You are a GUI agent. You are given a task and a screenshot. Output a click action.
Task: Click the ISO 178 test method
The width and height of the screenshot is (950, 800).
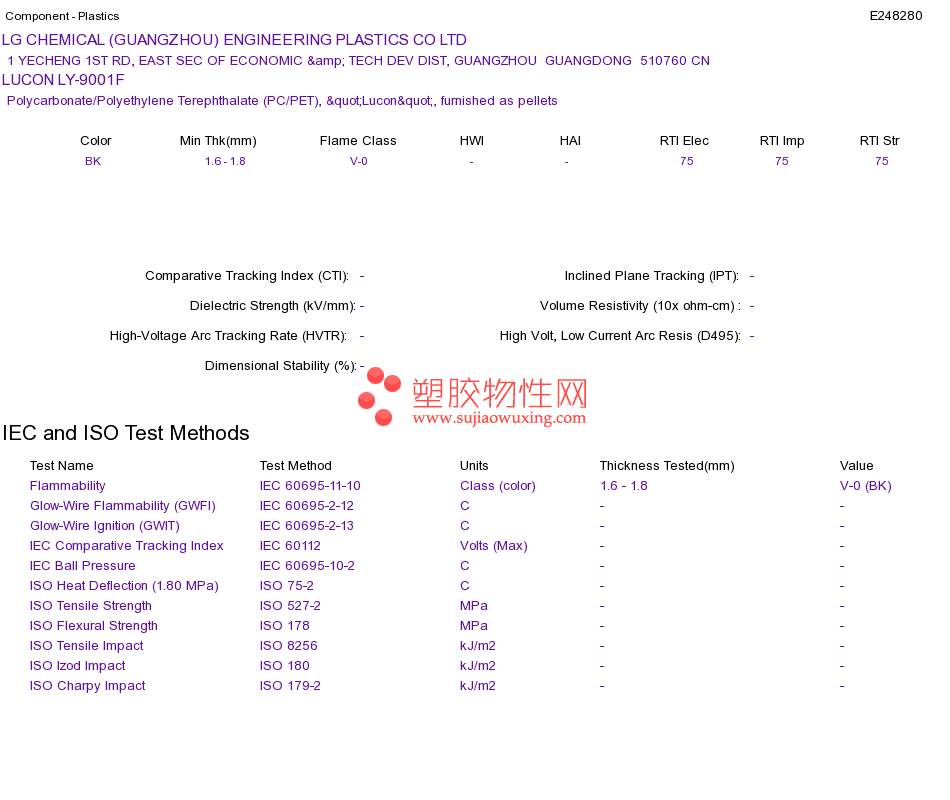tap(284, 625)
